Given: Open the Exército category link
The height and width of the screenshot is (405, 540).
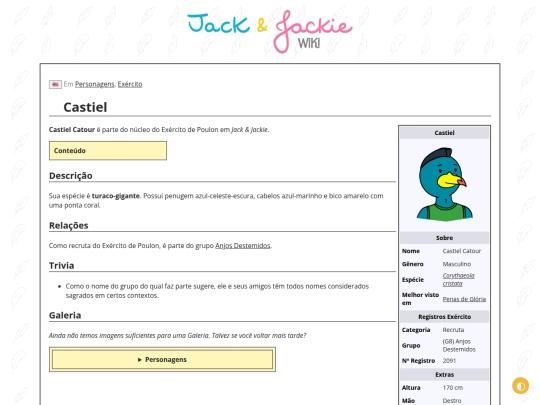Looking at the screenshot, I should tap(130, 84).
